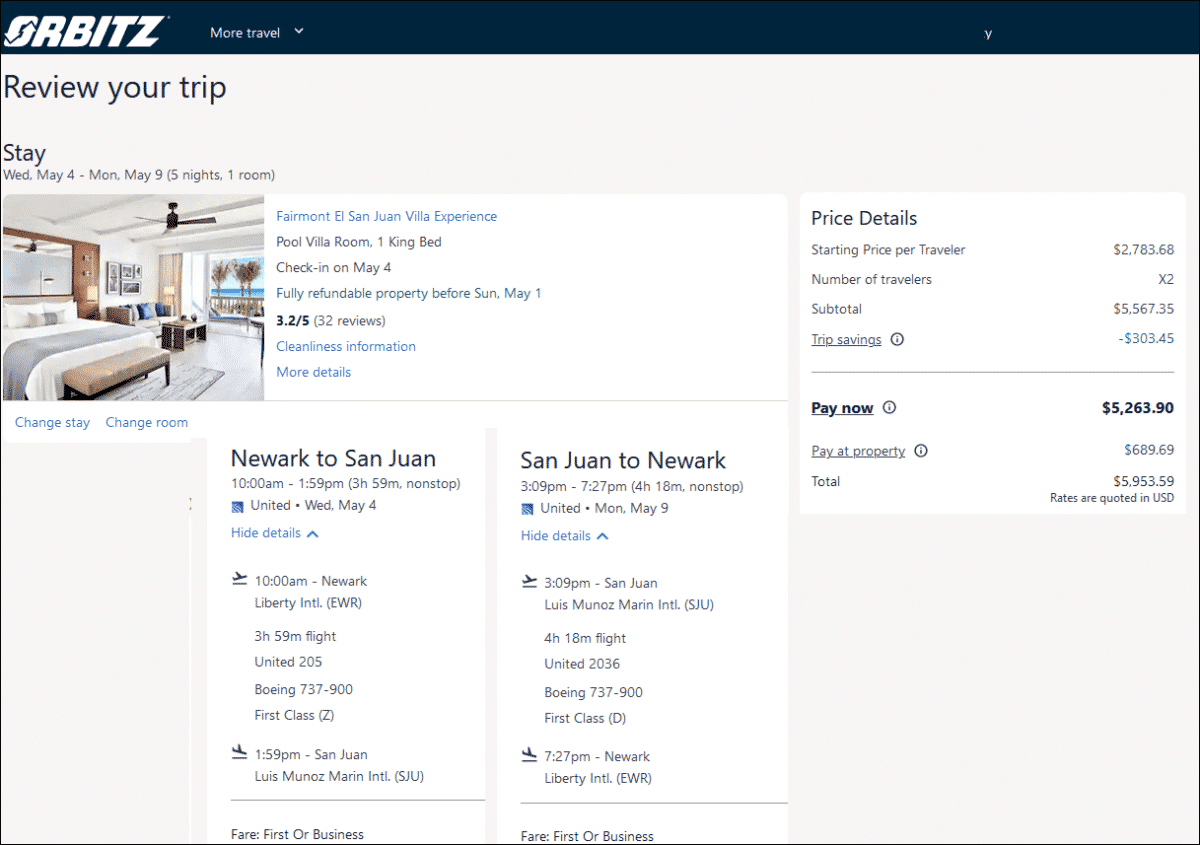Screen dimensions: 1200x845
Task: Click the Trip savings link
Action: point(846,339)
